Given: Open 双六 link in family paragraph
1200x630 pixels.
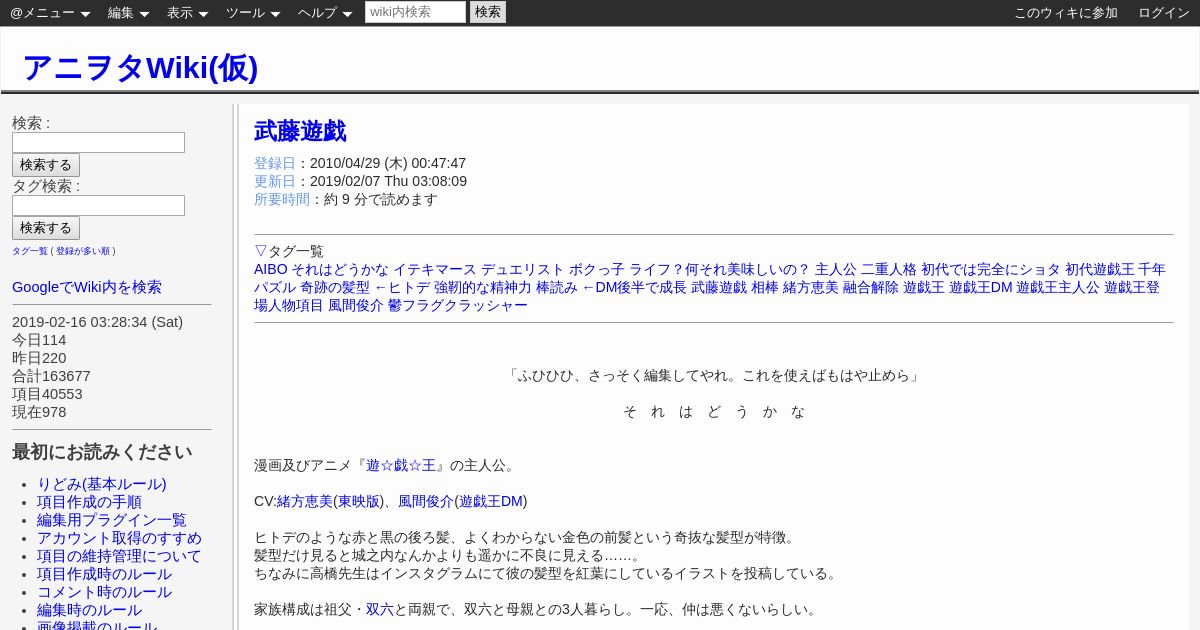Looking at the screenshot, I should [380, 609].
